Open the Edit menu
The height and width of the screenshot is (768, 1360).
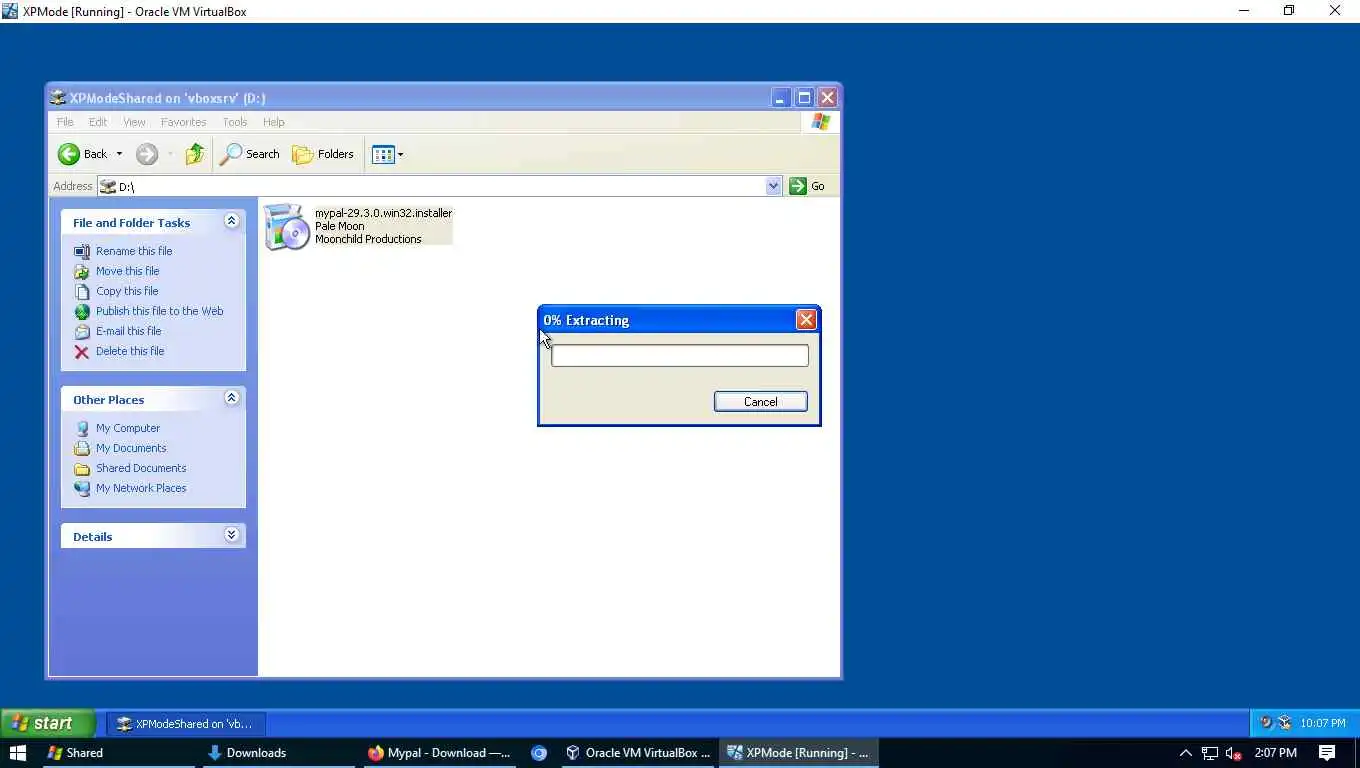(x=98, y=122)
